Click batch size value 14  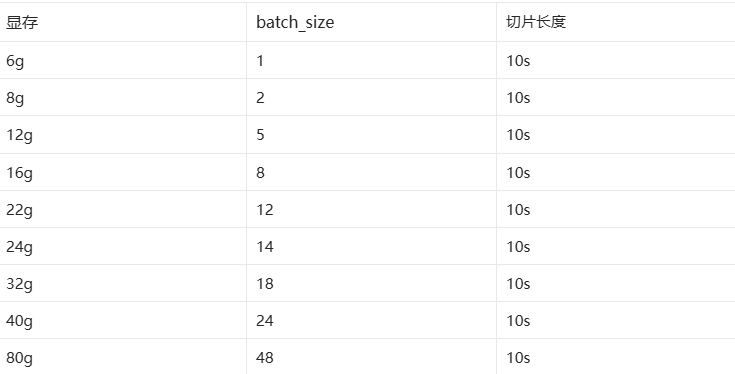pos(265,247)
